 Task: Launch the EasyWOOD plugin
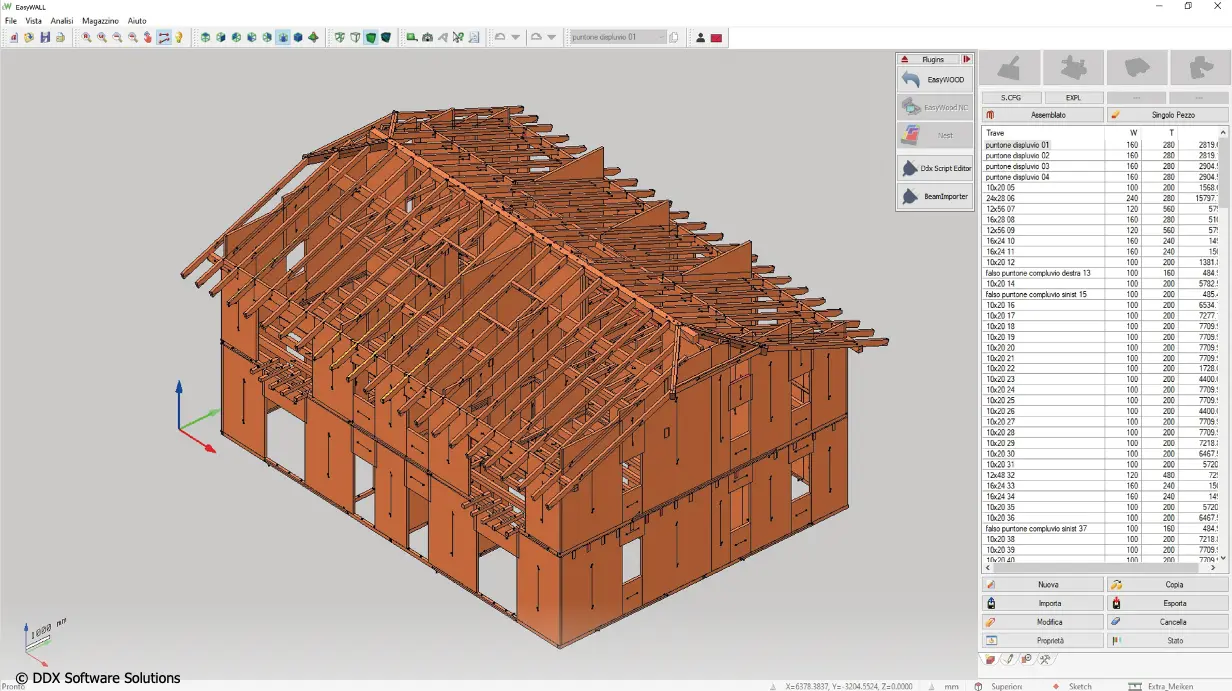point(935,79)
